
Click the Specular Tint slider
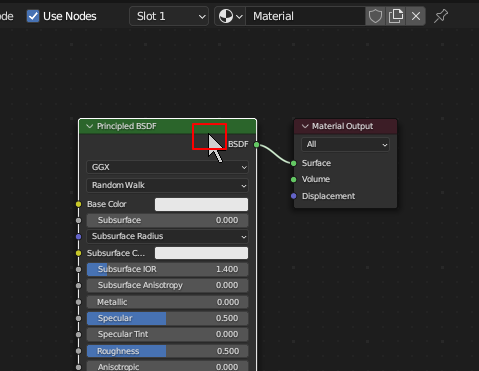167,334
